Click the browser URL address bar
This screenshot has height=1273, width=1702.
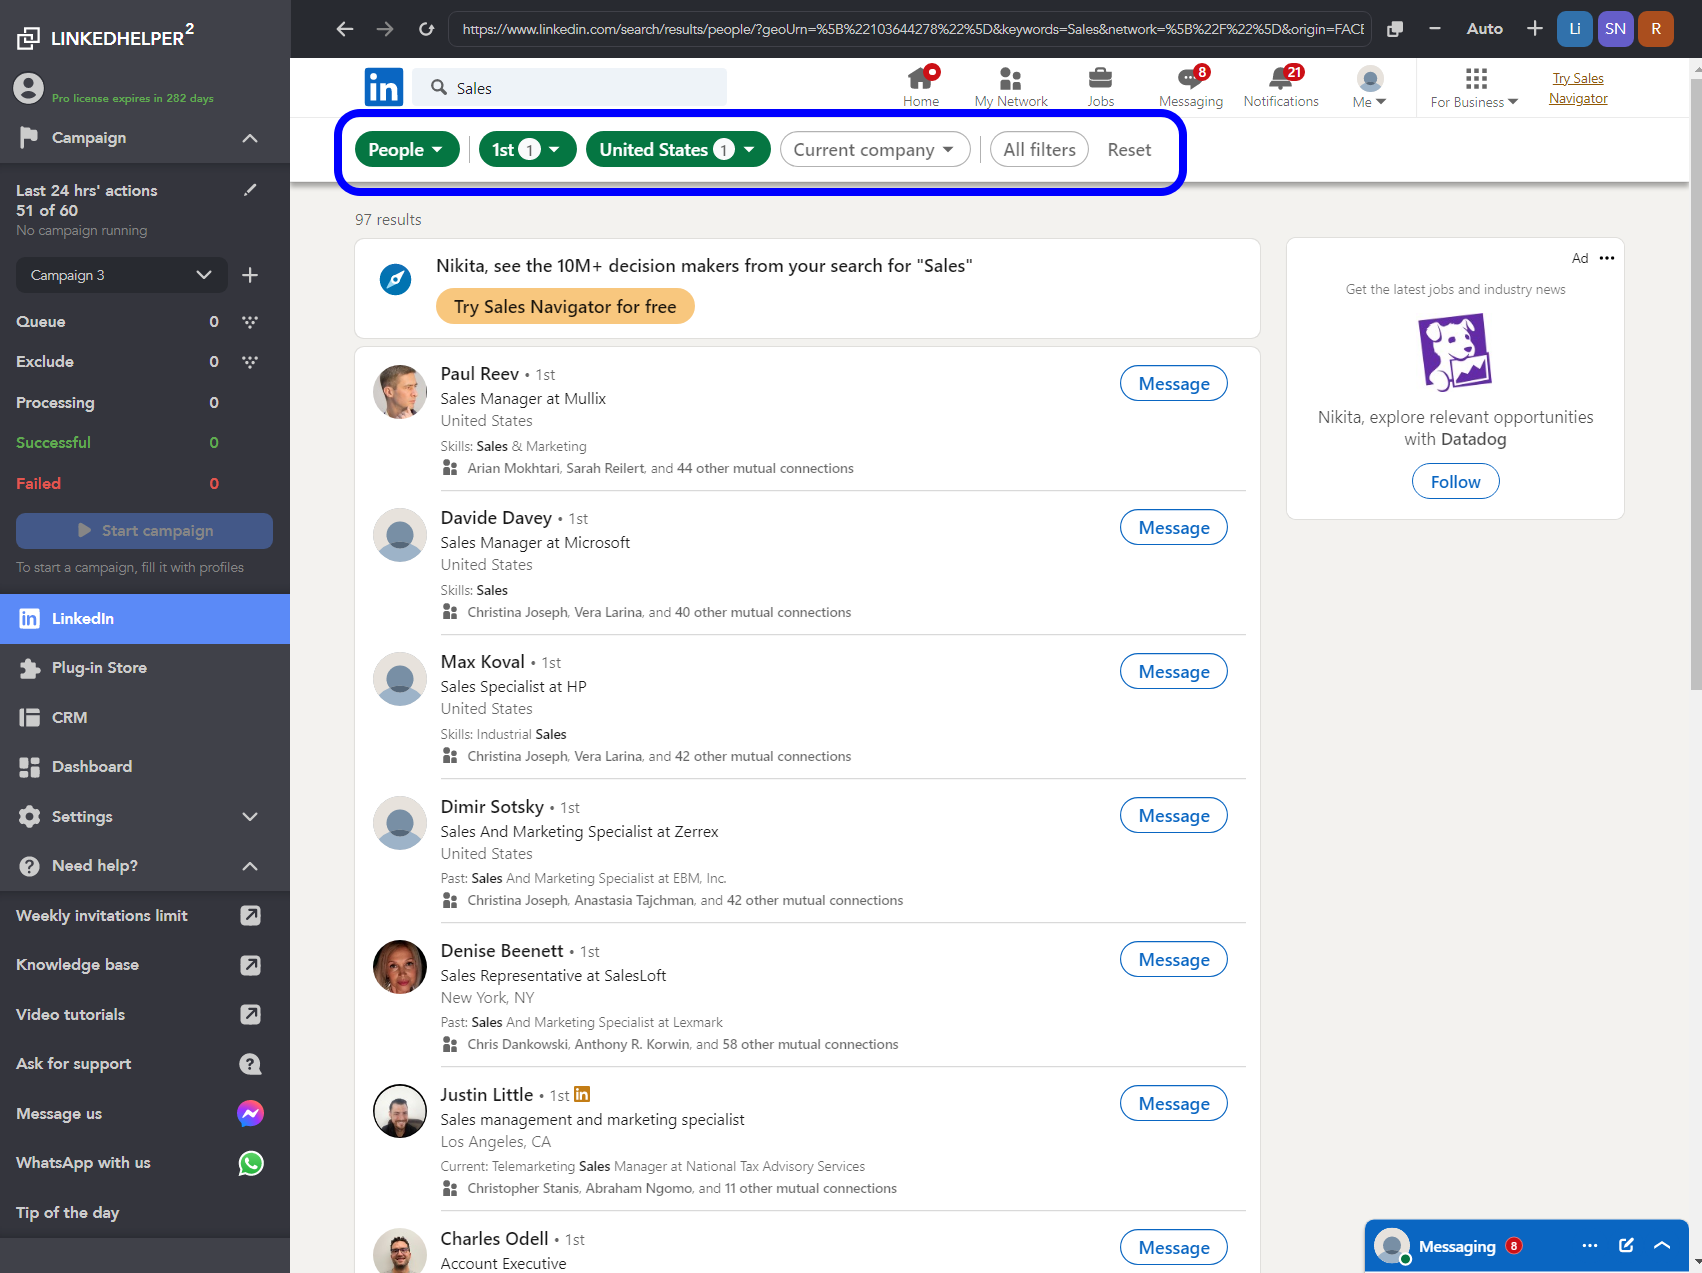coord(910,29)
